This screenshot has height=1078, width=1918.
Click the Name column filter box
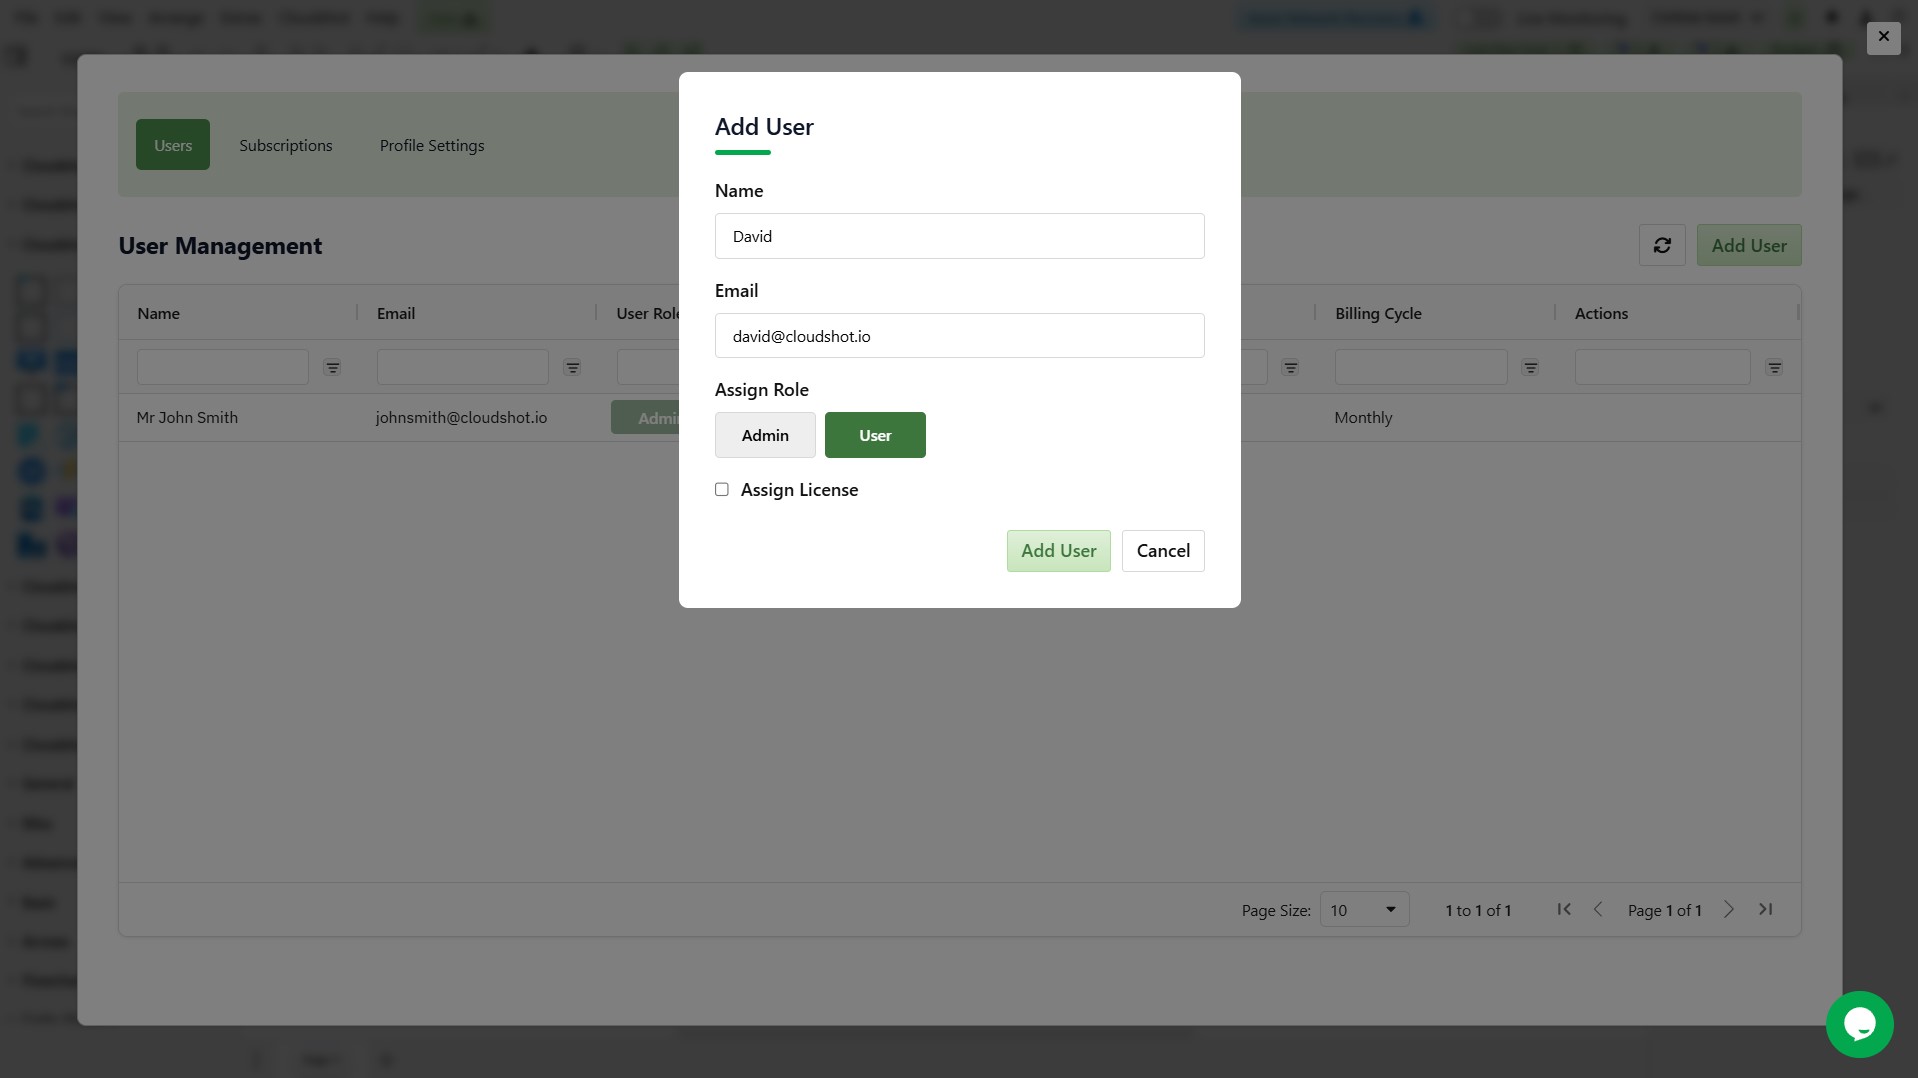tap(223, 367)
